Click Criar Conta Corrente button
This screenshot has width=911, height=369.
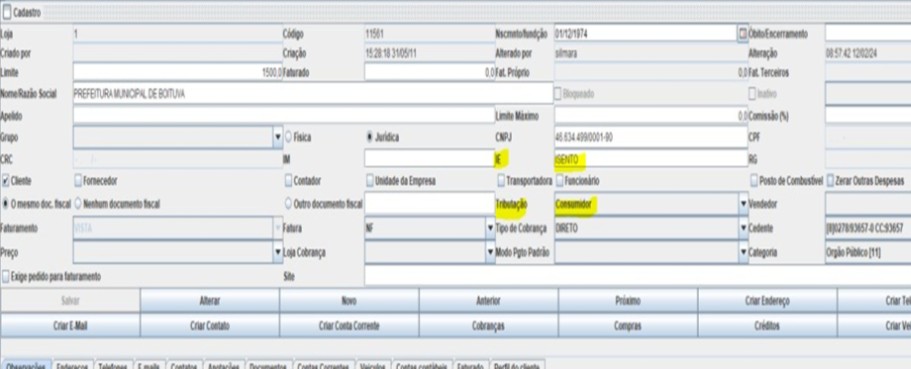click(x=349, y=325)
